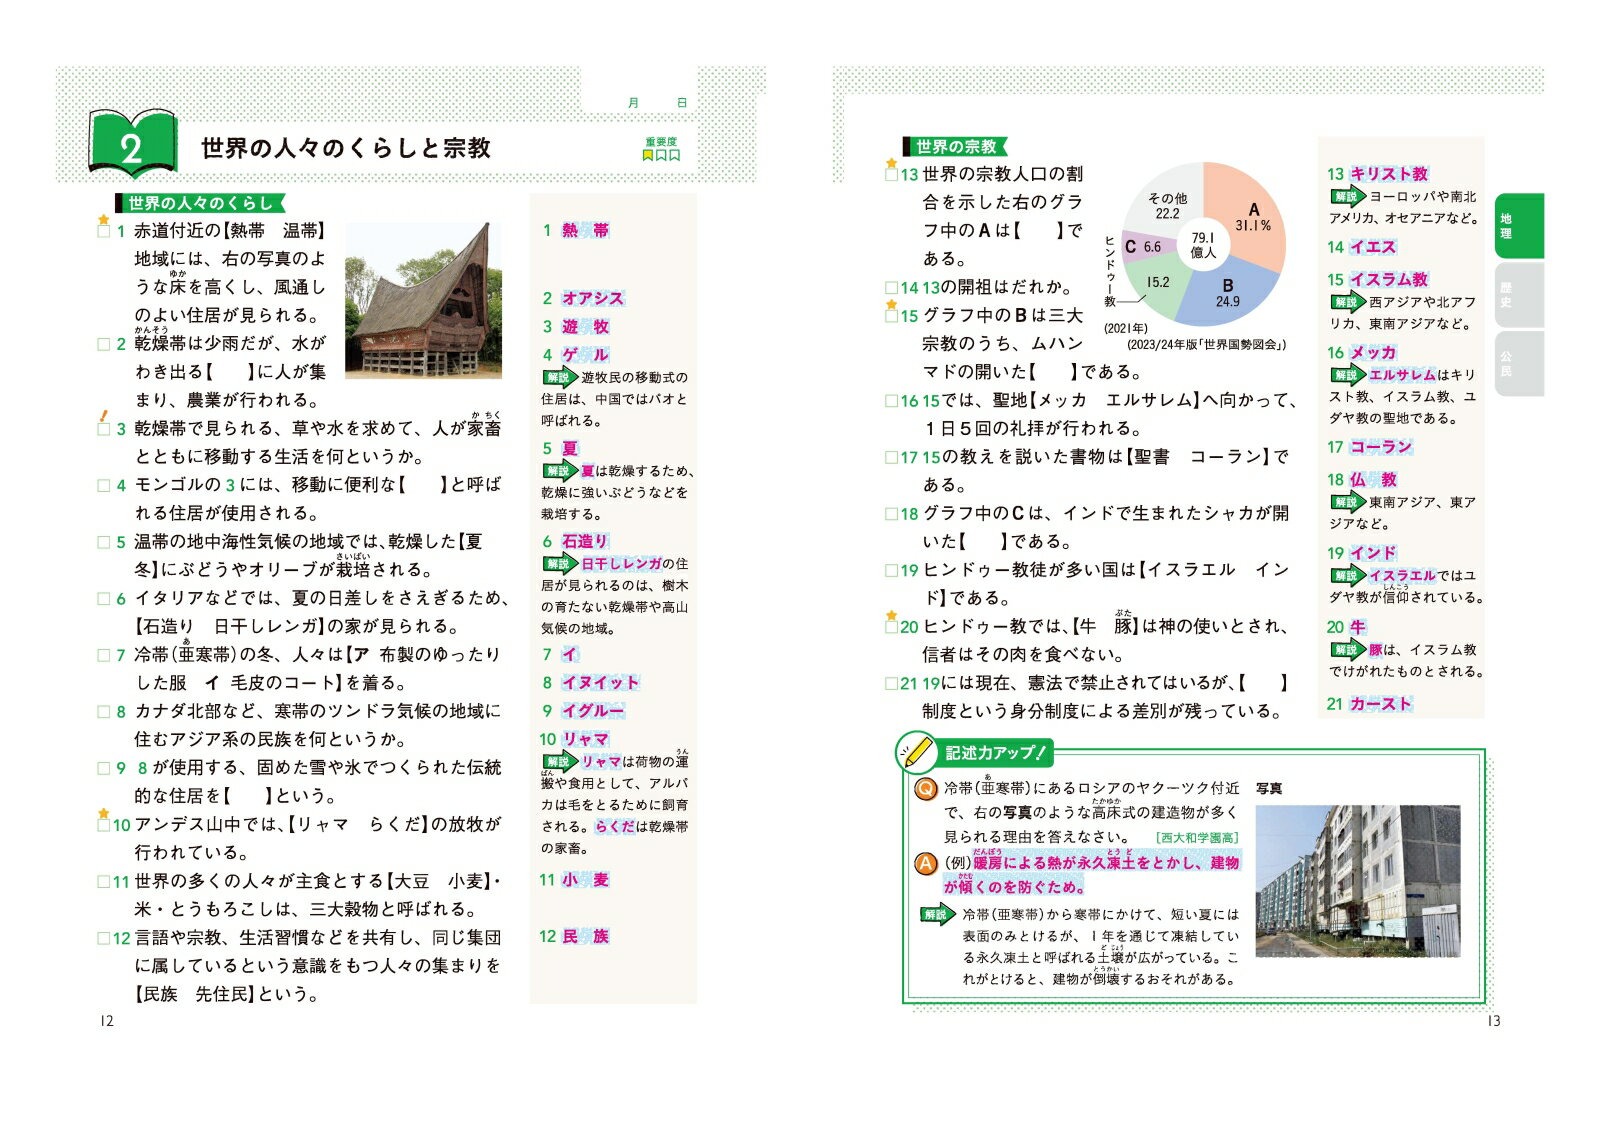This screenshot has height=1131, width=1600.
Task: Click the 記述力アップ! banner label
Action: pyautogui.click(x=995, y=753)
